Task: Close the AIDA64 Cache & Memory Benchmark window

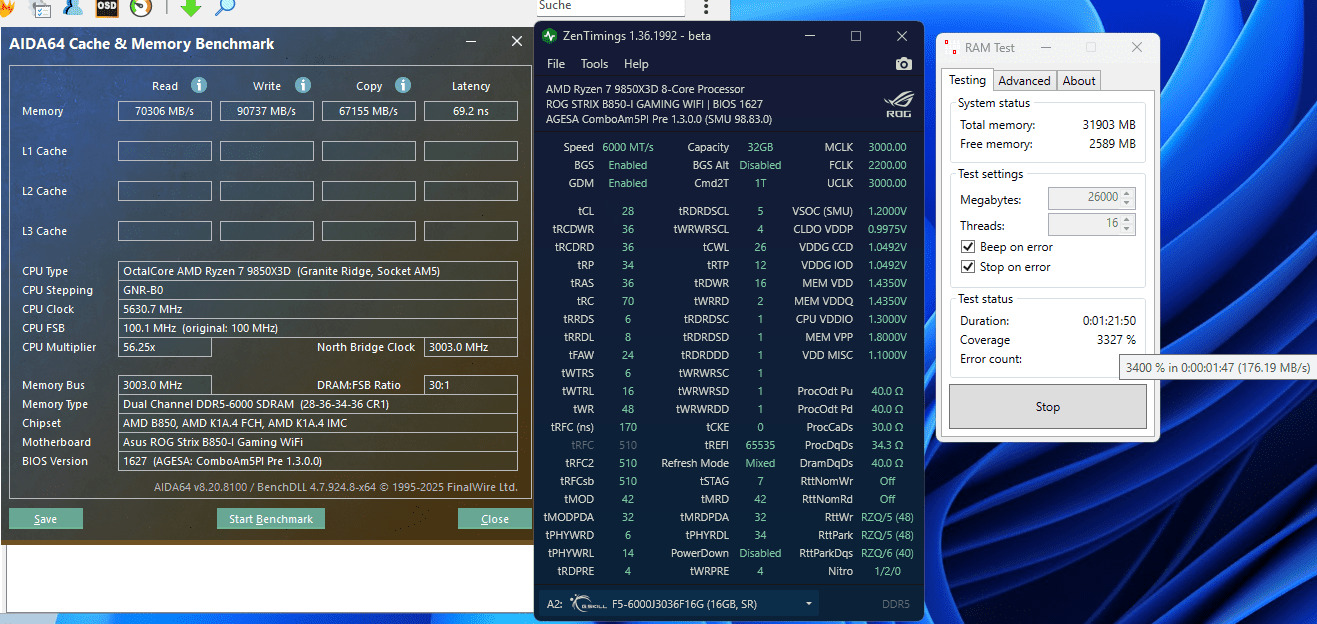Action: (517, 42)
